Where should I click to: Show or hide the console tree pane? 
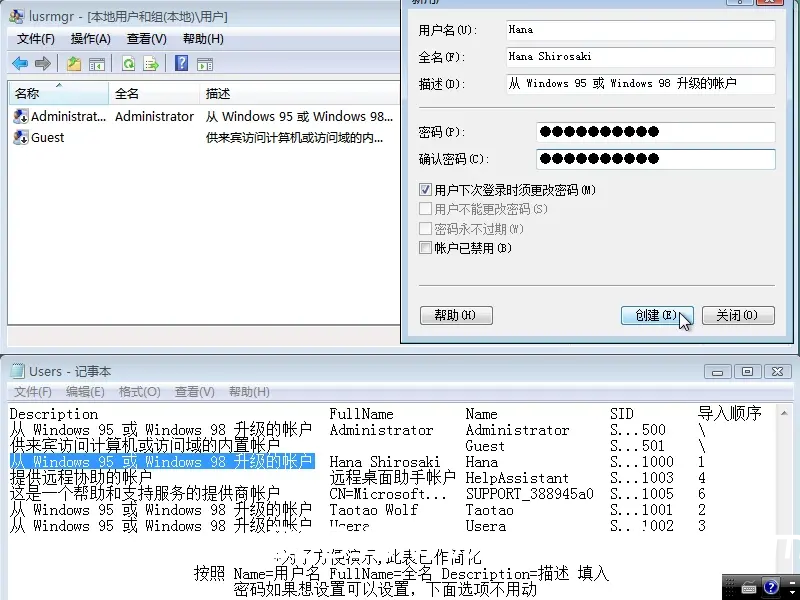97,64
